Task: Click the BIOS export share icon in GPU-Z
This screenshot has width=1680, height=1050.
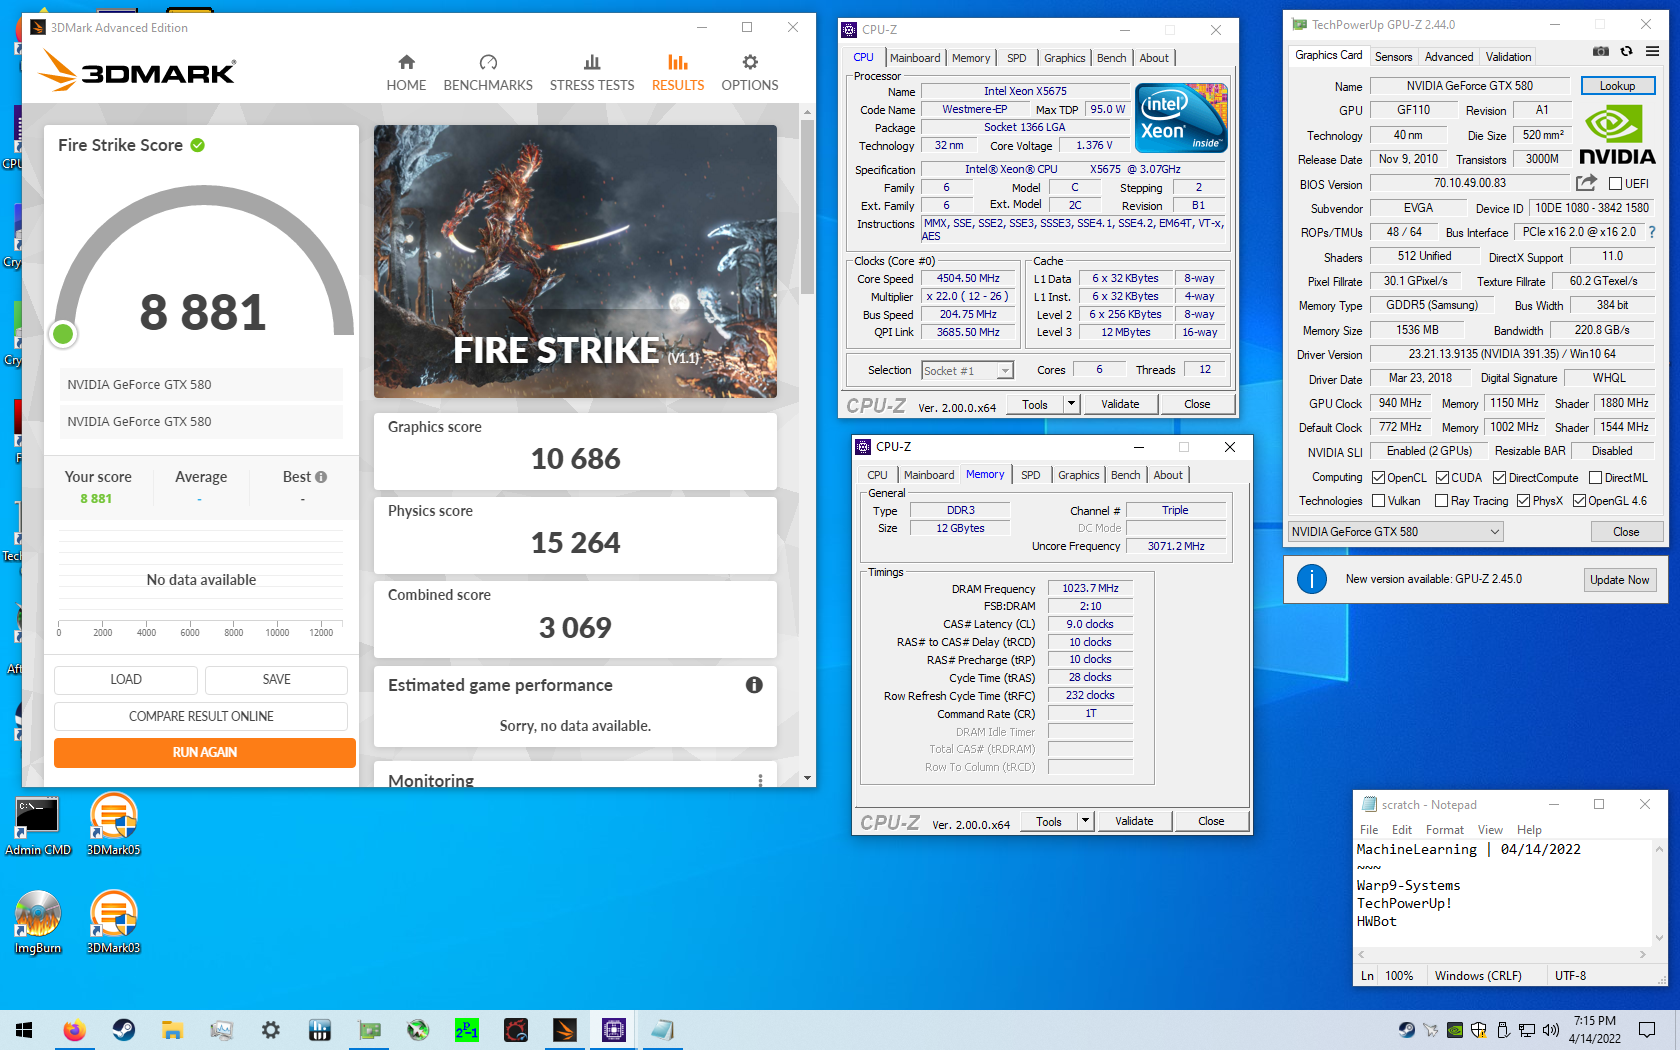Action: [x=1586, y=183]
